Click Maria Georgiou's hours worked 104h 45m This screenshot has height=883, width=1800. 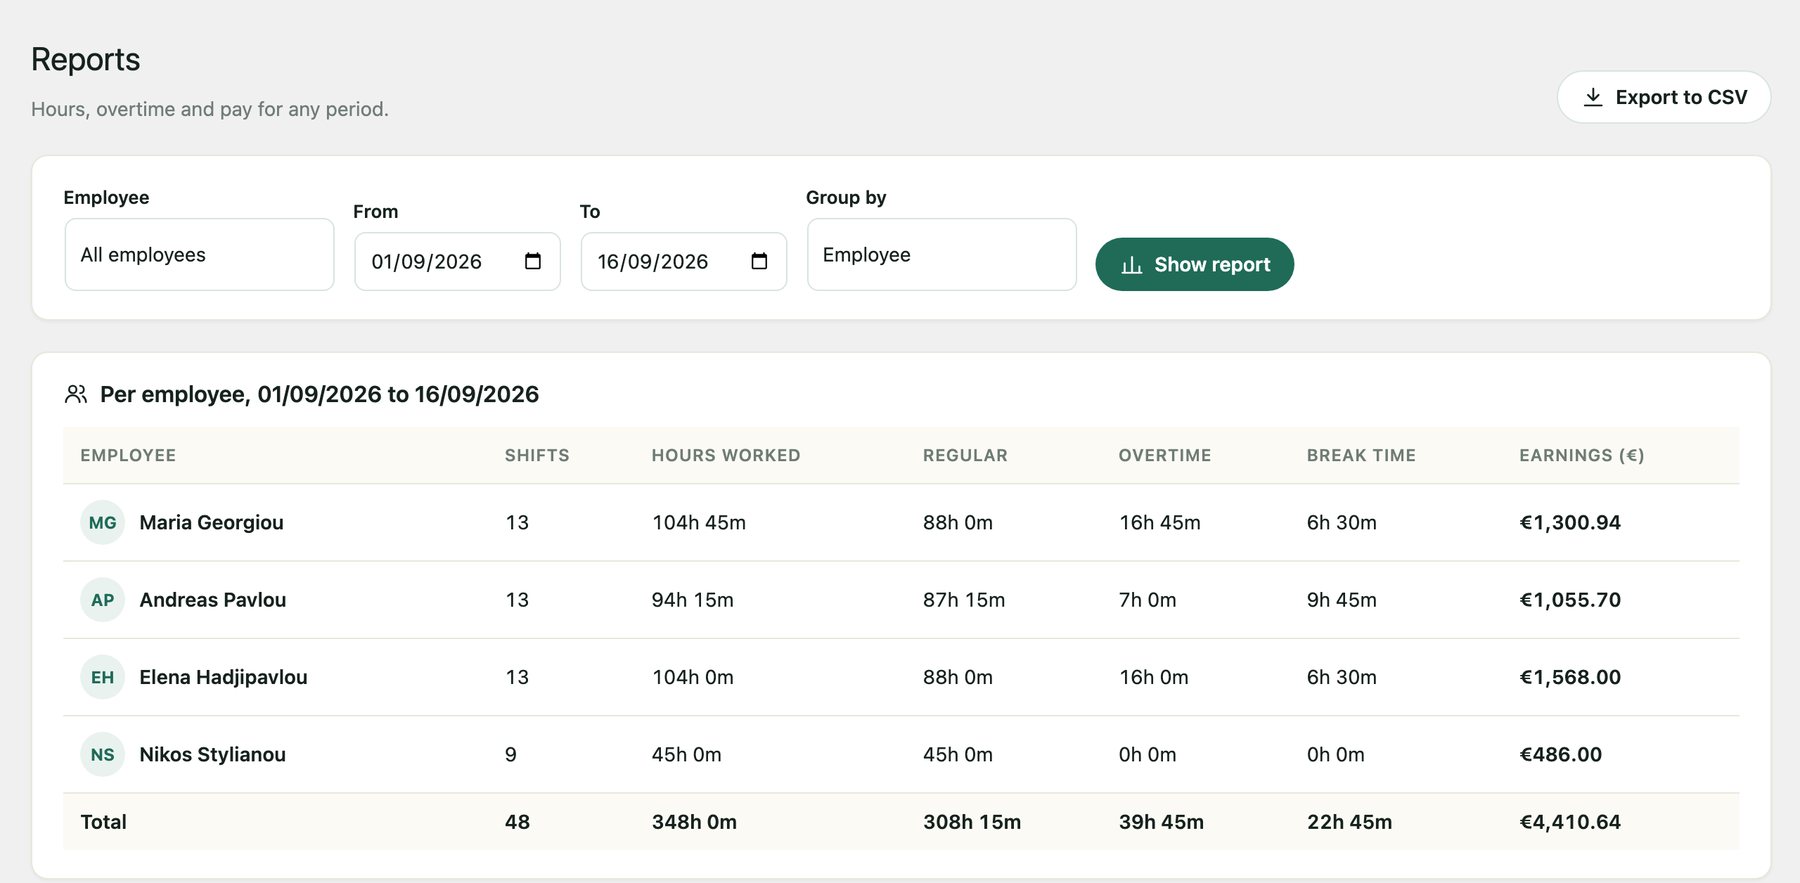coord(699,522)
